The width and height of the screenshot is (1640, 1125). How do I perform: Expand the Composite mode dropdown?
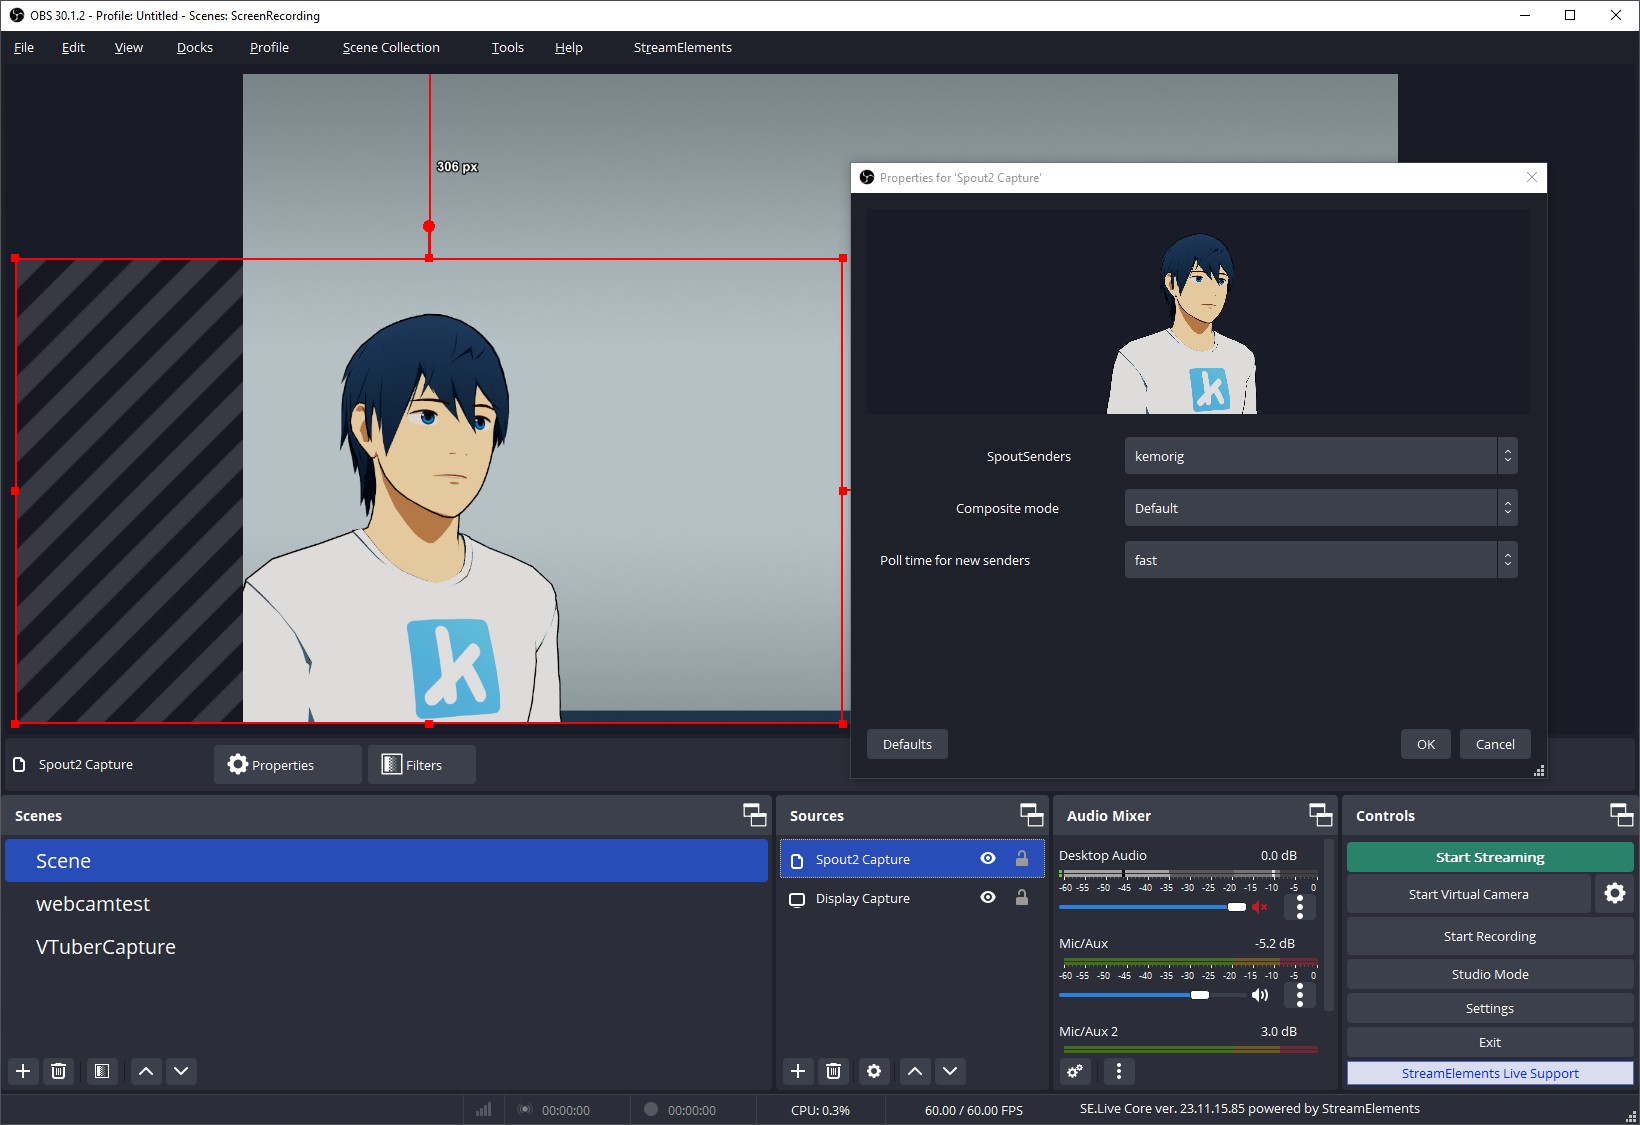click(1320, 508)
